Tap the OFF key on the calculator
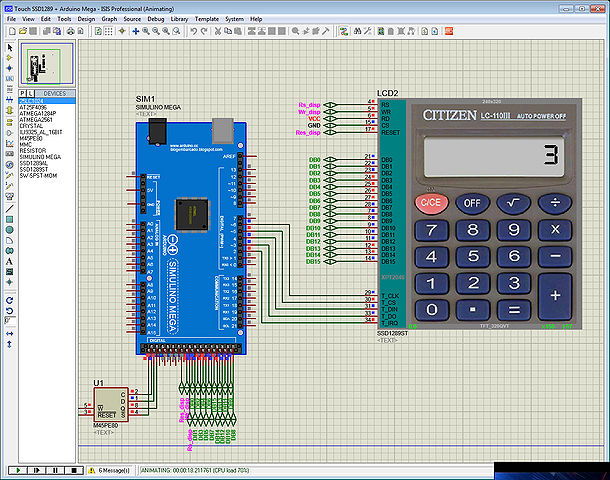 pos(472,203)
